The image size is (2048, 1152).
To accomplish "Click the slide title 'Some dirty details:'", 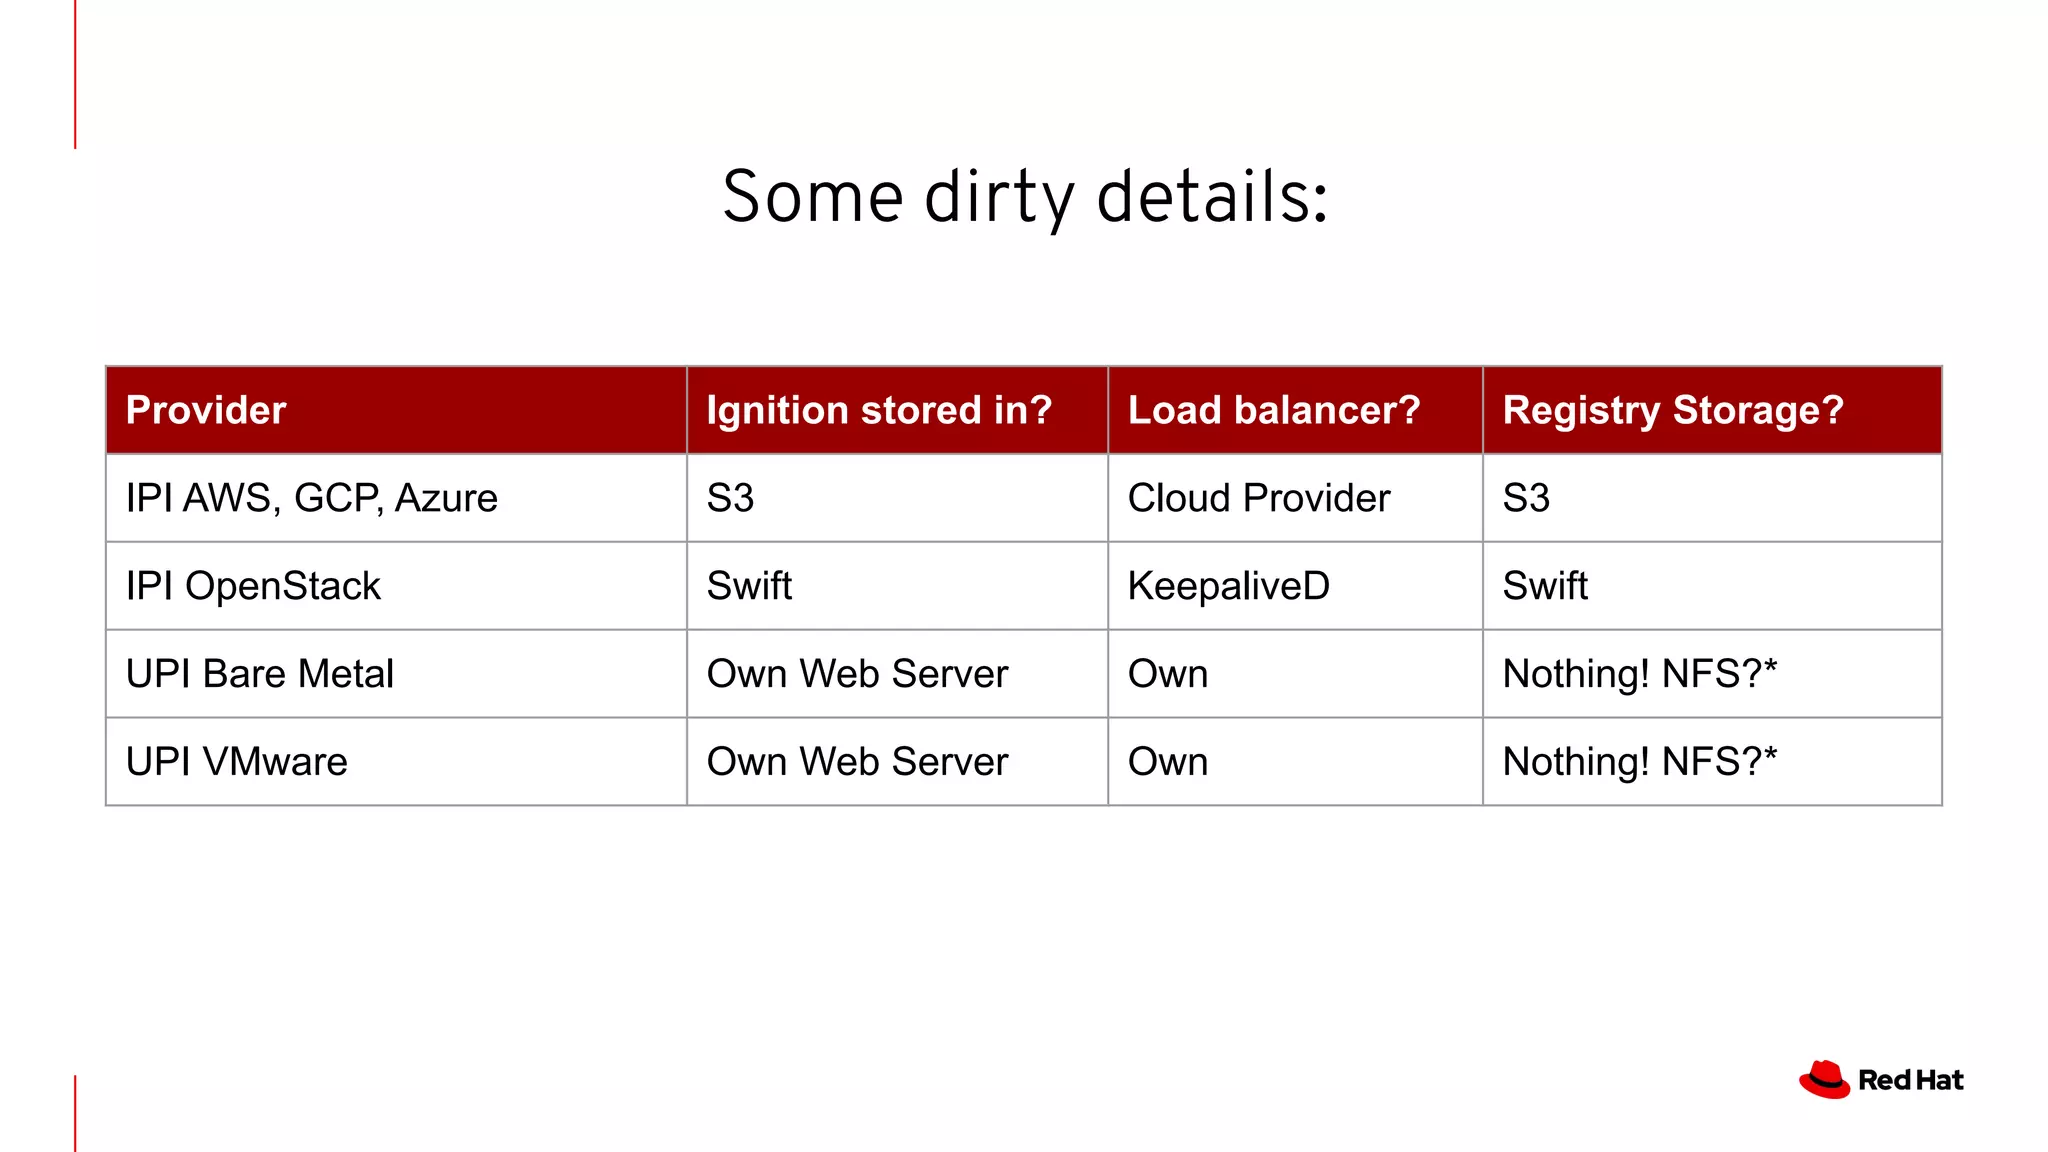I will click(x=1025, y=197).
